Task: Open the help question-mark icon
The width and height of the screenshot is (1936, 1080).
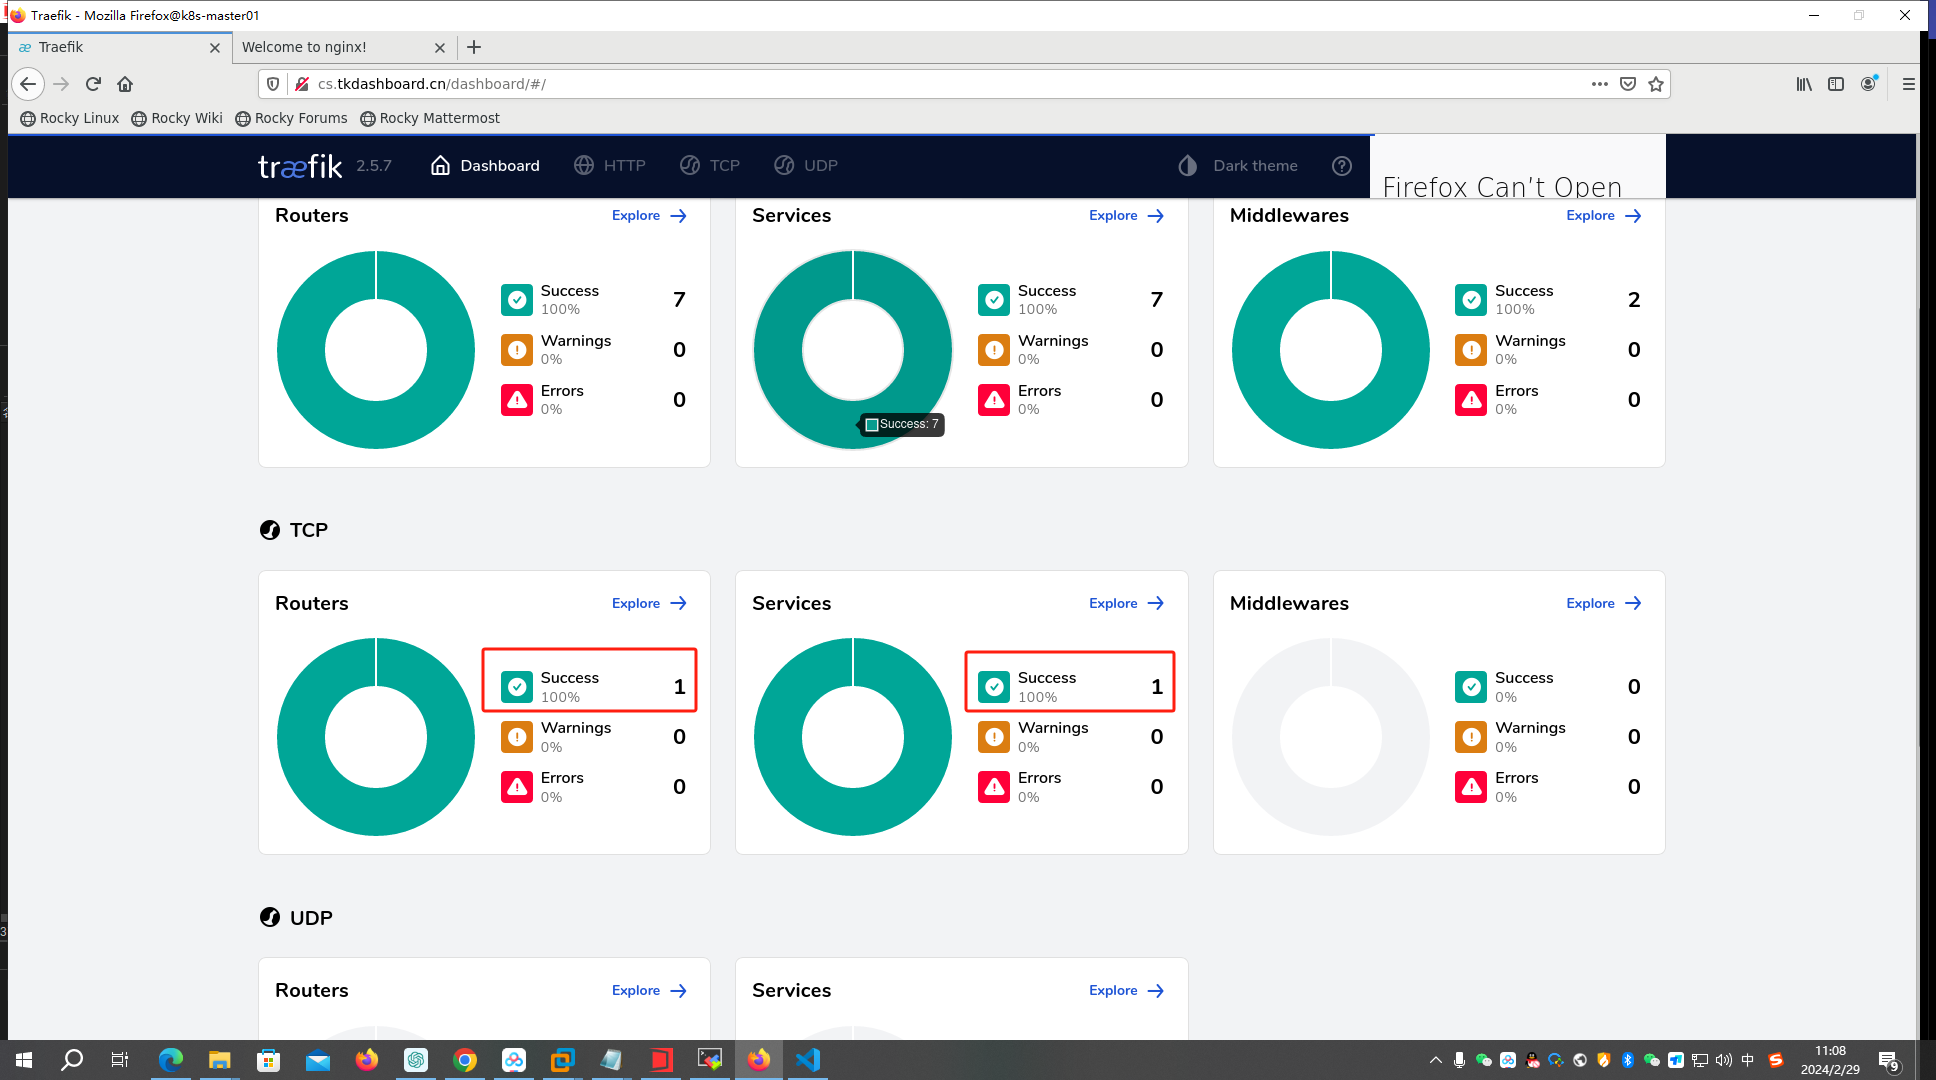Action: click(1342, 166)
